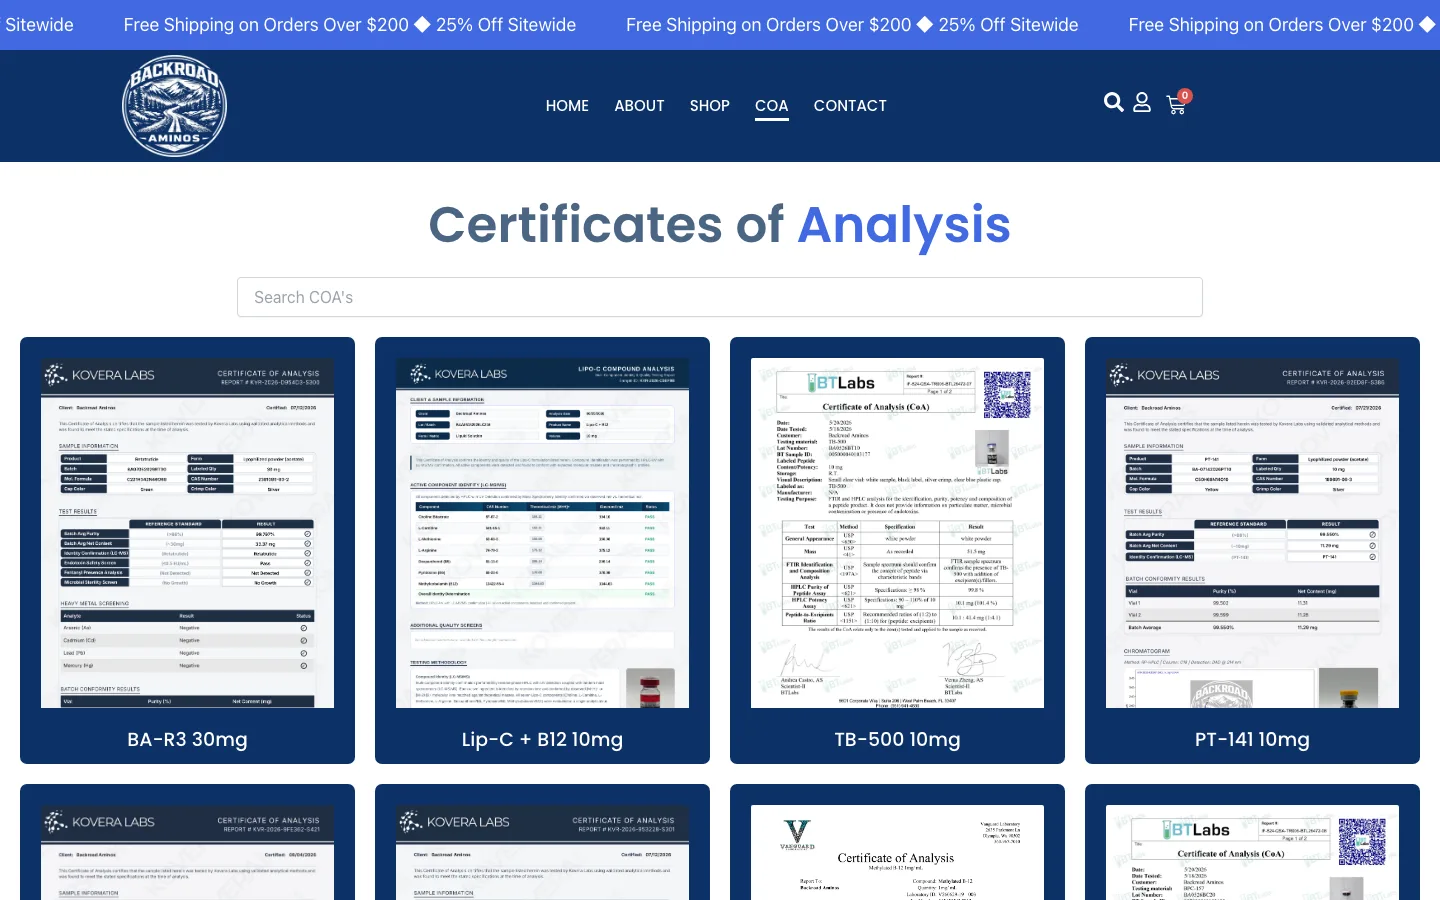Select the COA menu item
This screenshot has height=900, width=1440.
(x=772, y=106)
